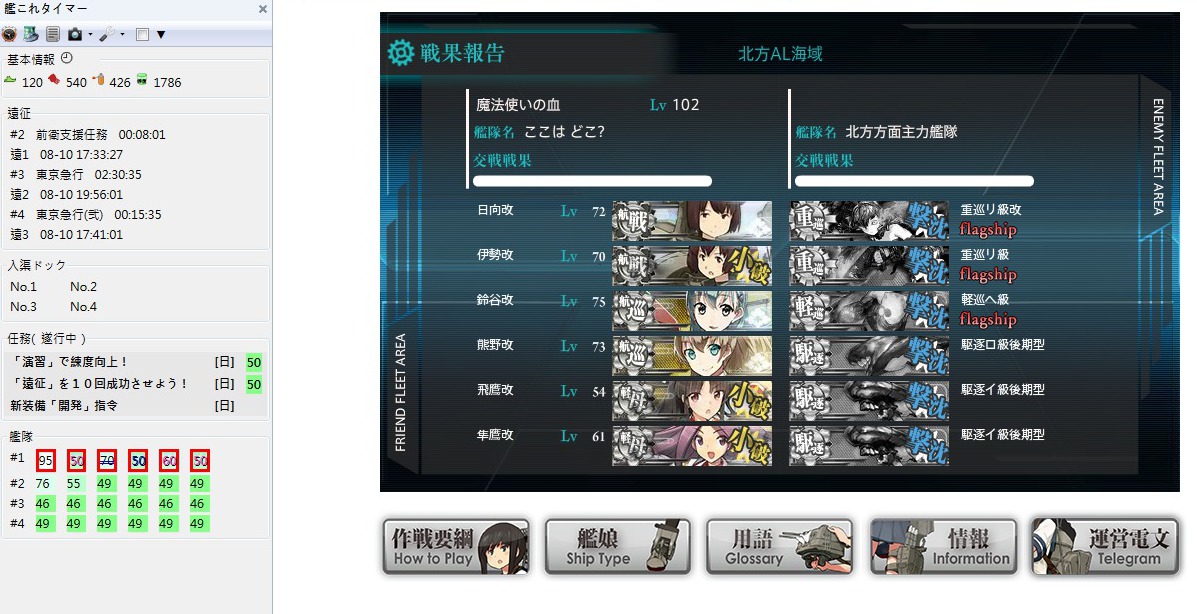Open the gray document list icon
The height and width of the screenshot is (614, 1197).
[x=53, y=34]
